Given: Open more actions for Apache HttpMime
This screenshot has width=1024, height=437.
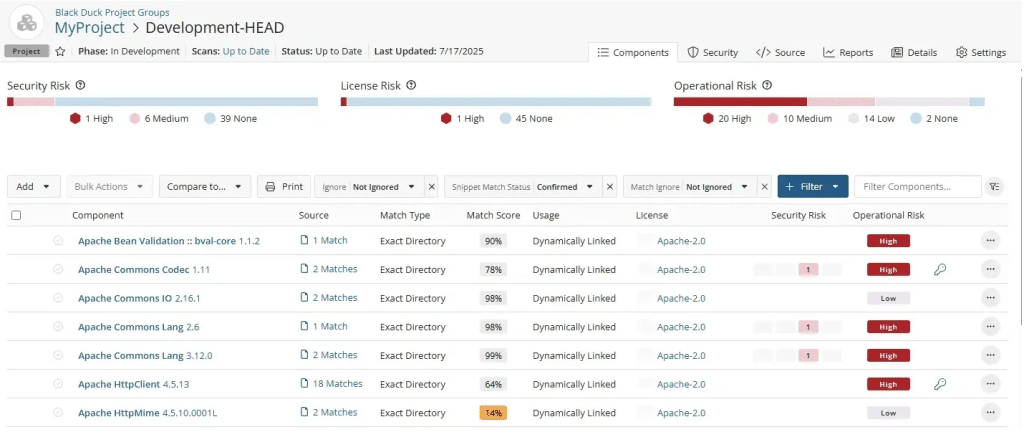Looking at the screenshot, I should point(990,413).
